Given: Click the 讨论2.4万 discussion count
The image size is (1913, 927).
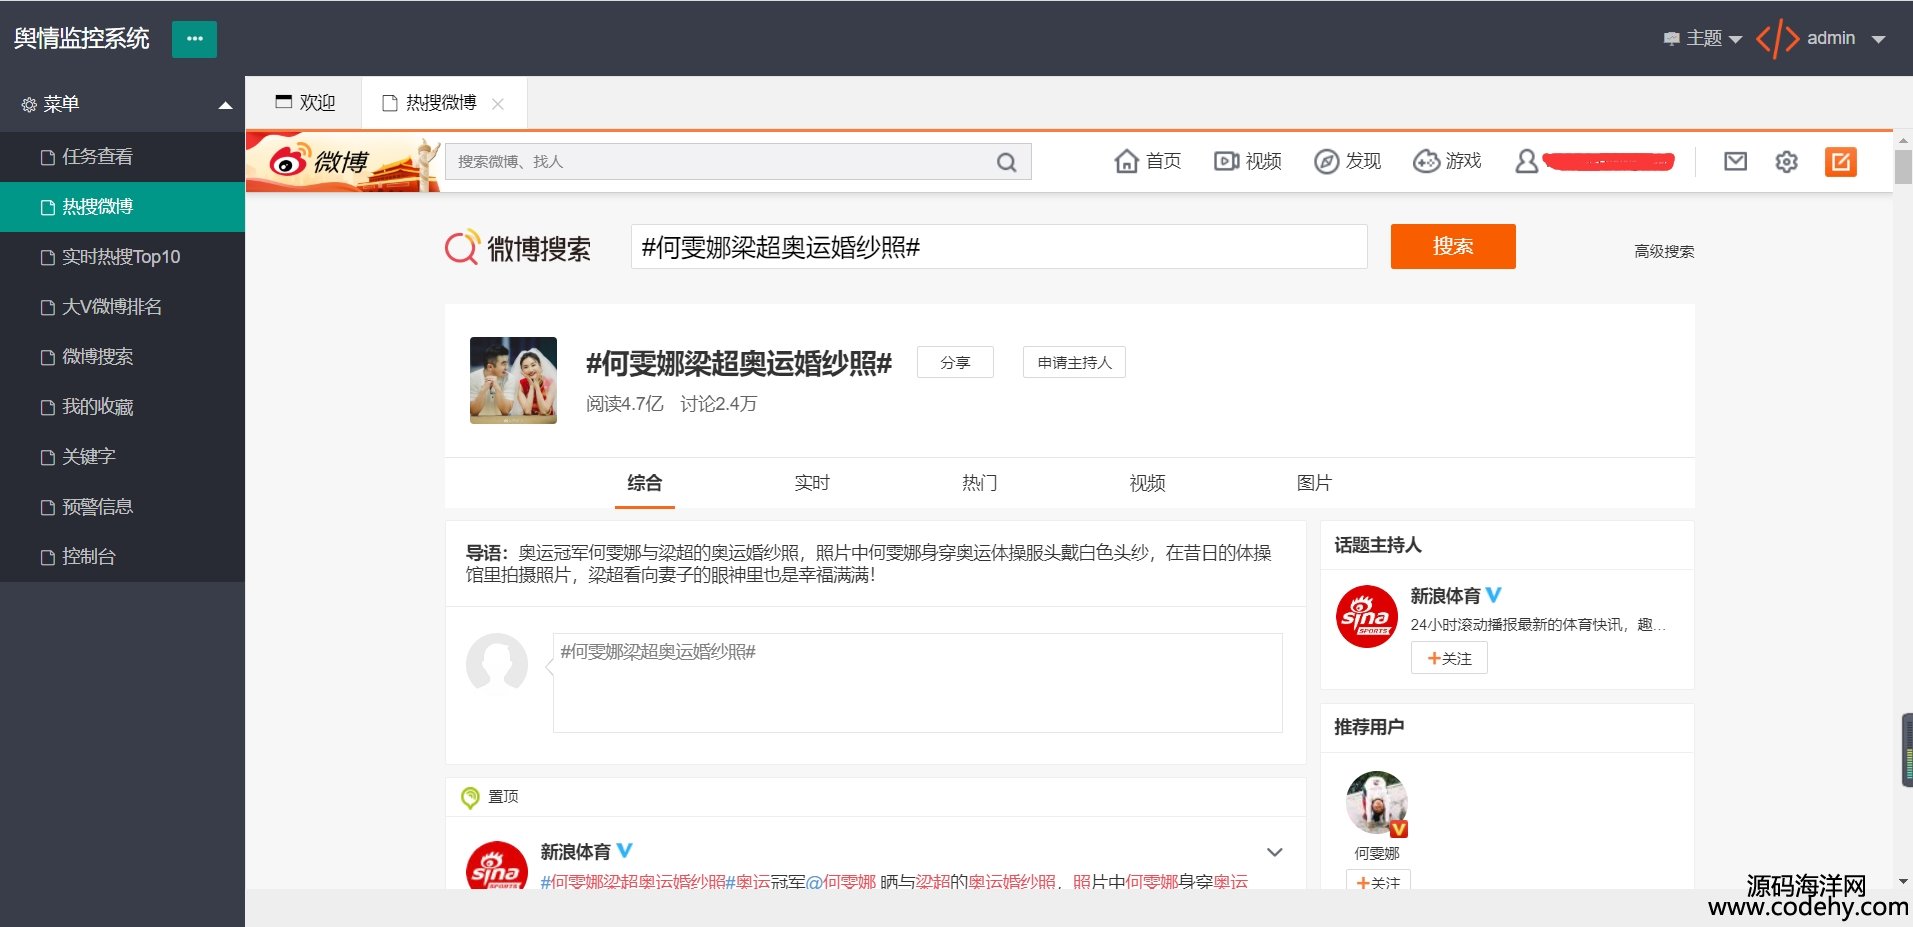Looking at the screenshot, I should tap(719, 404).
